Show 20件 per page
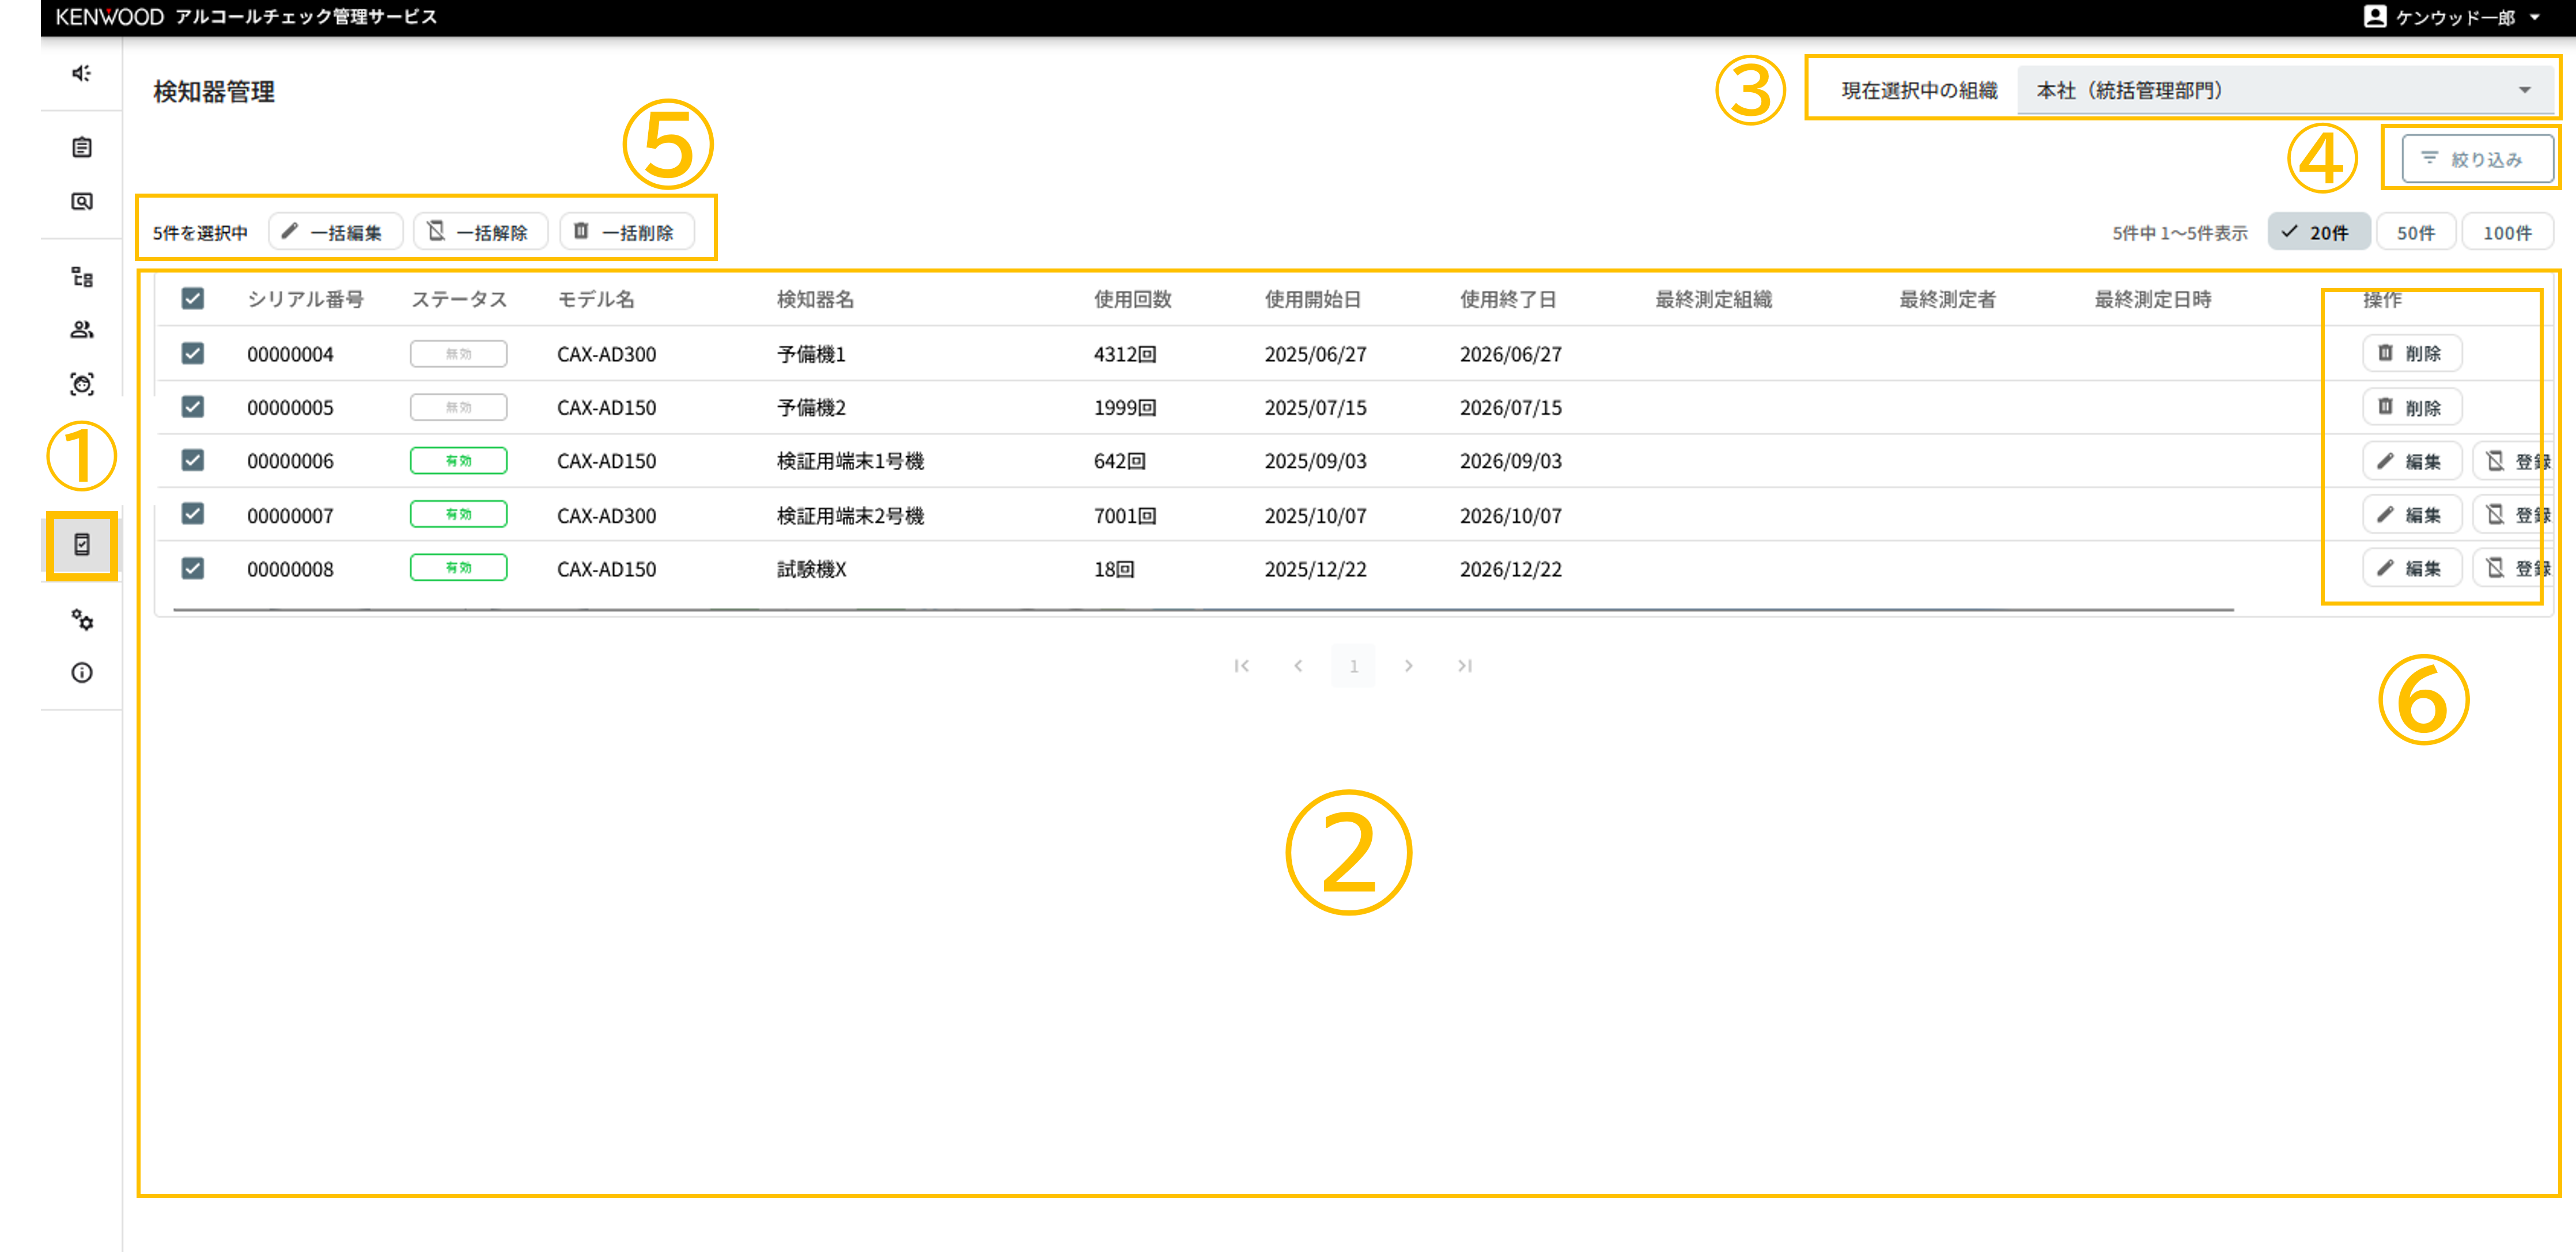Viewport: 2576px width, 1252px height. 2319,232
